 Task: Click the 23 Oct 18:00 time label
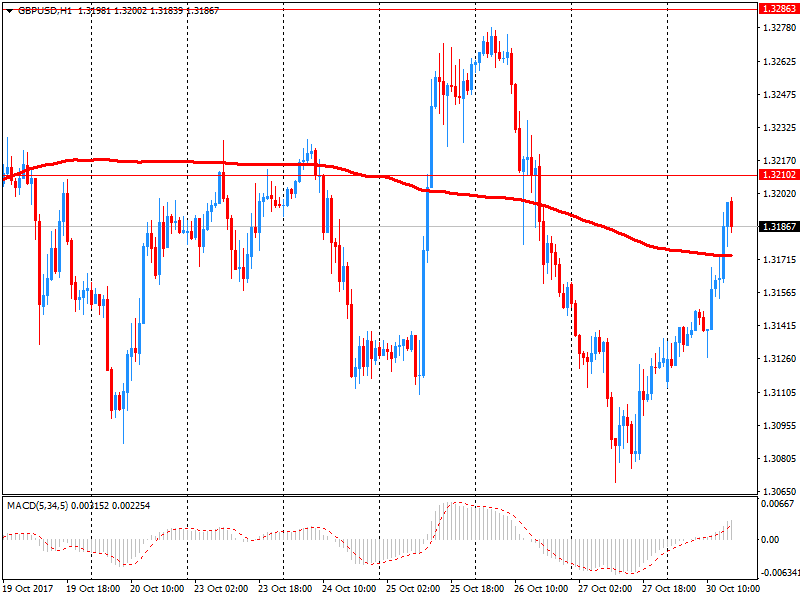285,588
